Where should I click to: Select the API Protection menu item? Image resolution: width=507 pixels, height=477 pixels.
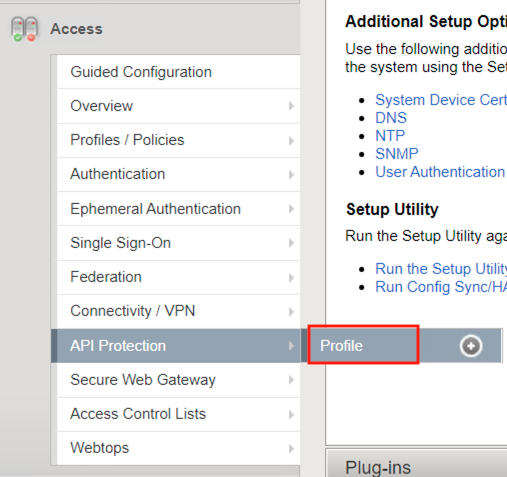click(x=176, y=346)
